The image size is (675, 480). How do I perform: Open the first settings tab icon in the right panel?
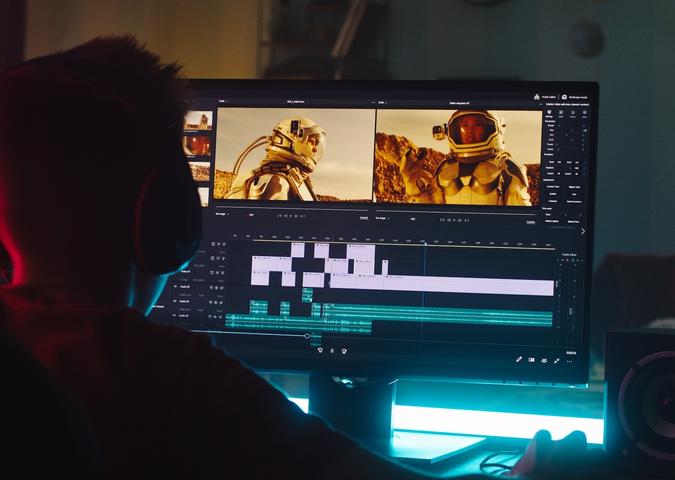click(549, 113)
